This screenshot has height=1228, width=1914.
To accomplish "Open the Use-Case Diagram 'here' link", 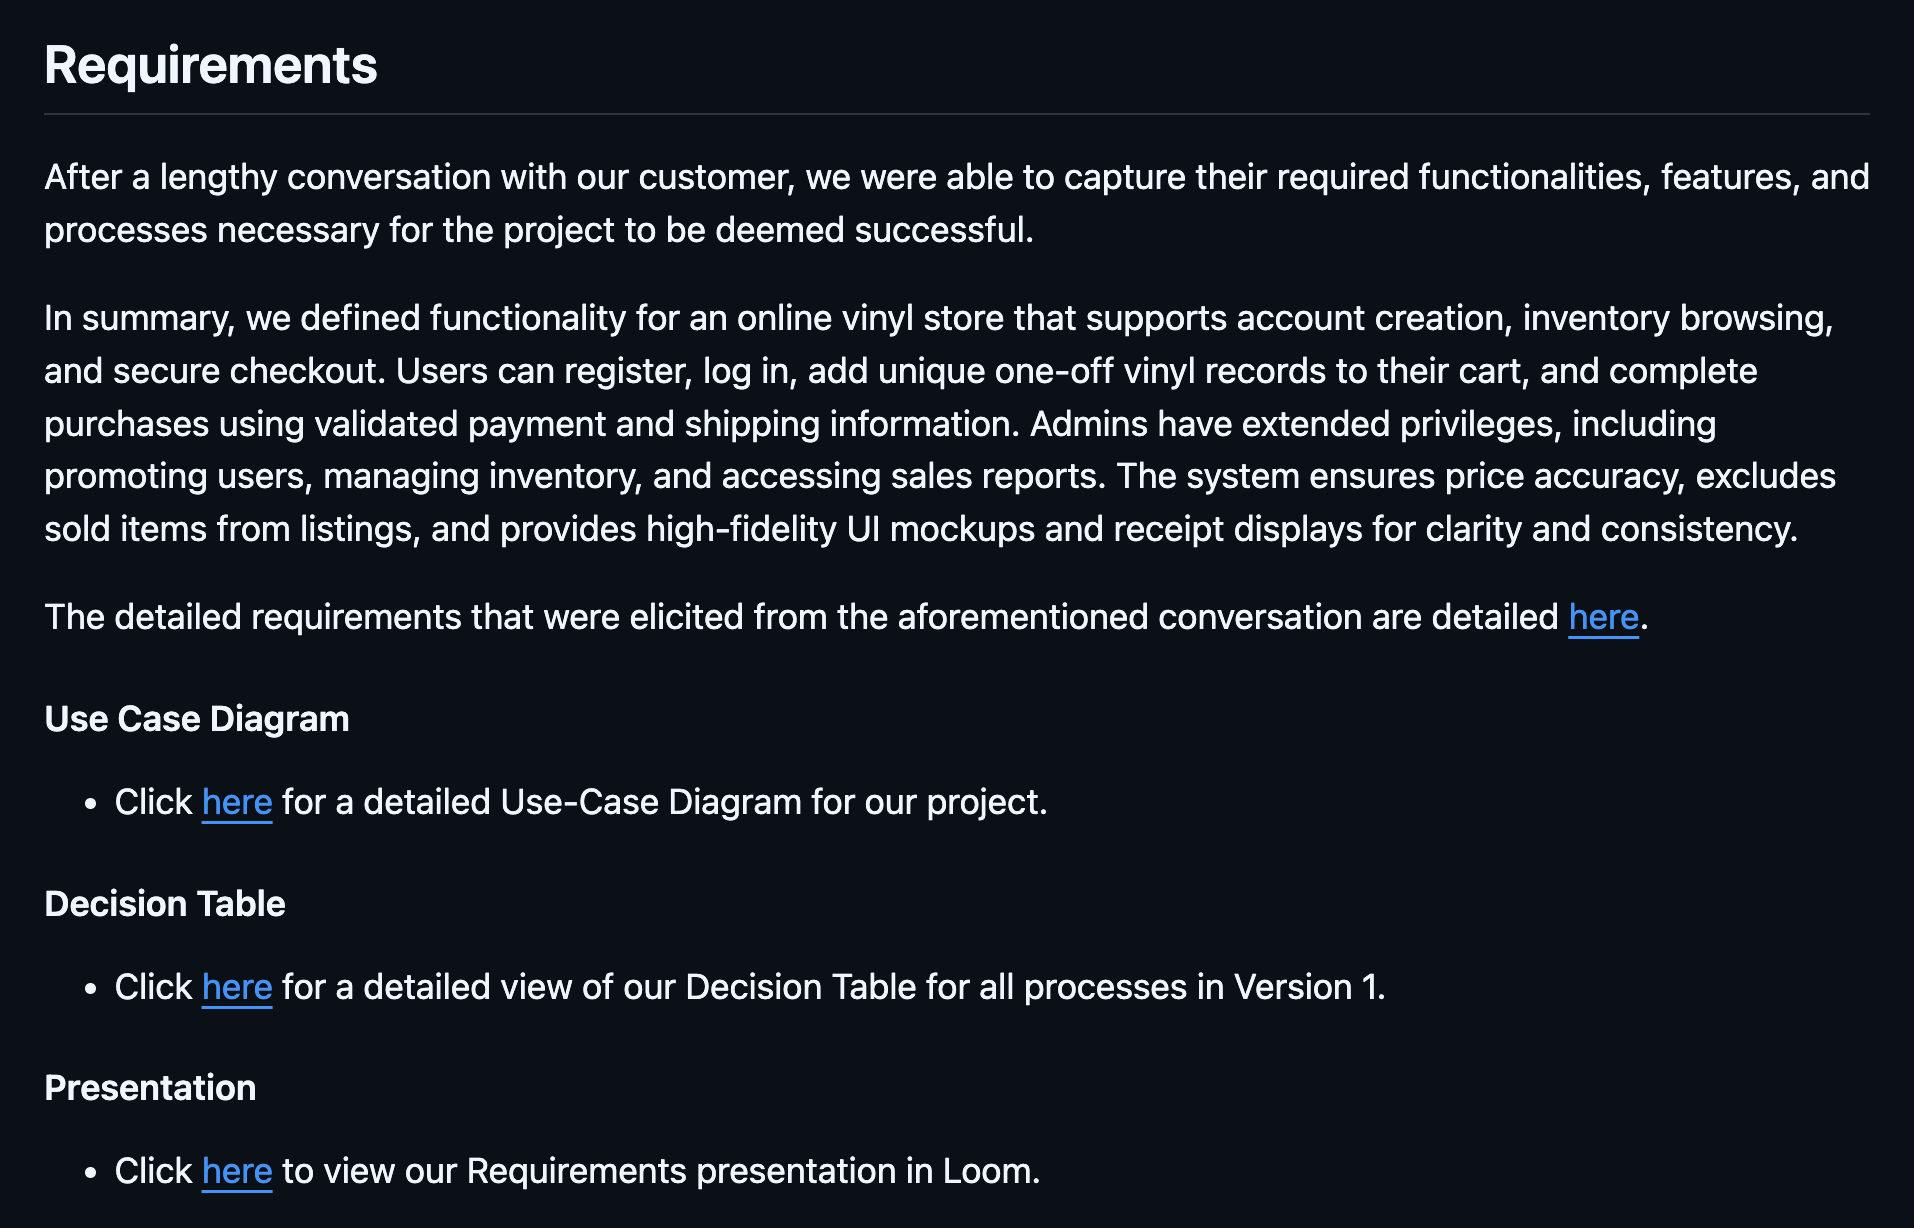I will coord(237,802).
